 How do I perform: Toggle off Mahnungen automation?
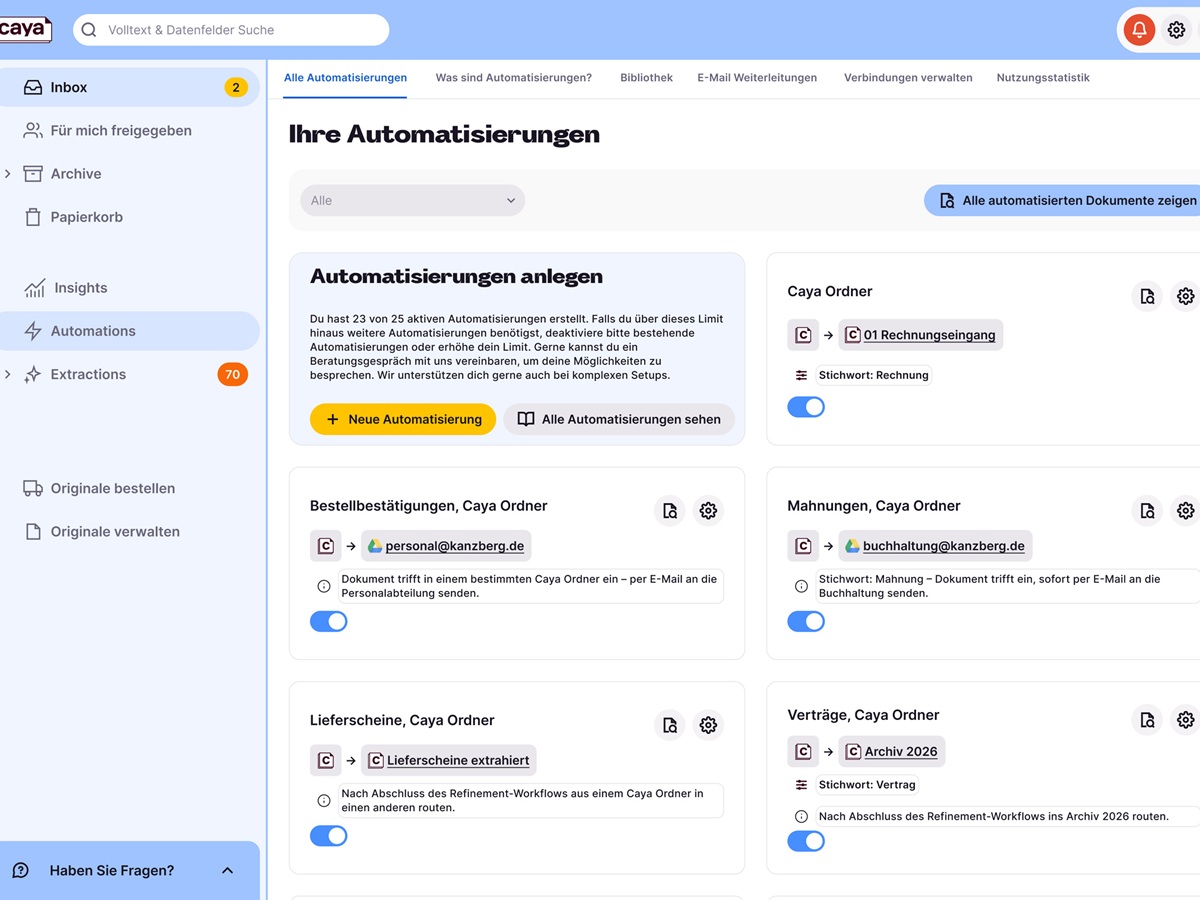click(806, 621)
